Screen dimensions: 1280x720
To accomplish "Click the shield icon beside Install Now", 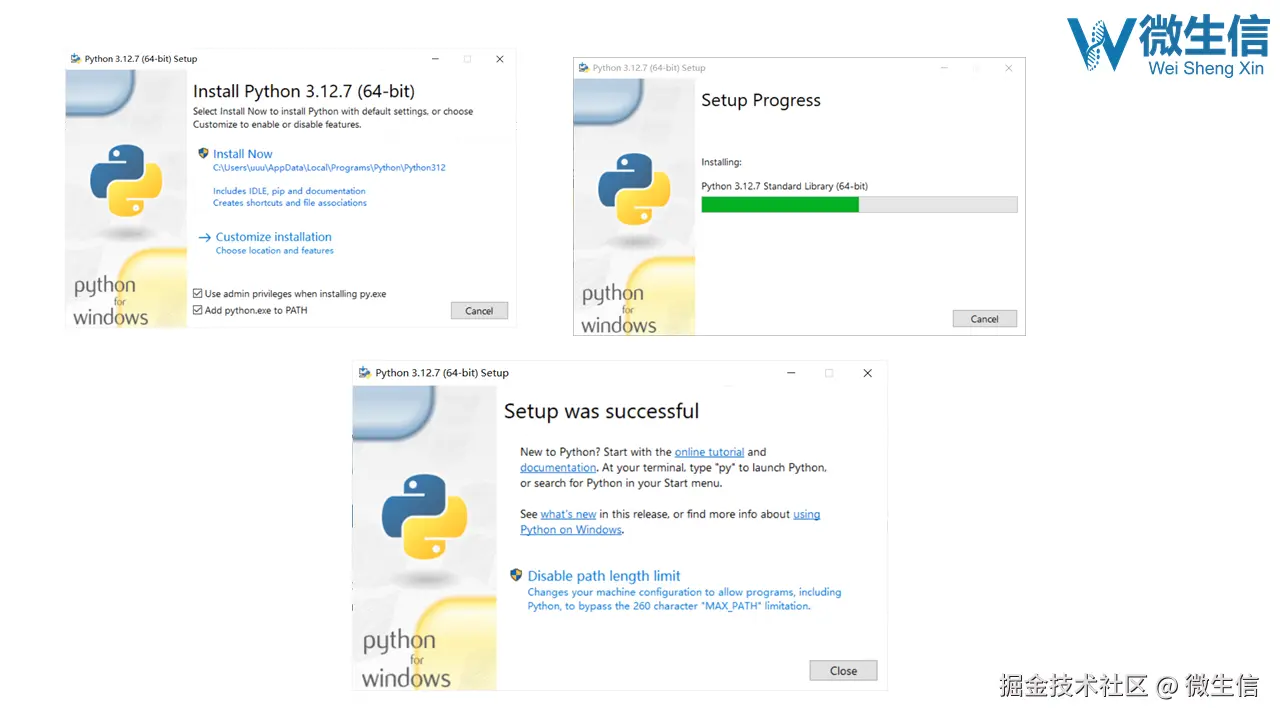I will [x=203, y=153].
